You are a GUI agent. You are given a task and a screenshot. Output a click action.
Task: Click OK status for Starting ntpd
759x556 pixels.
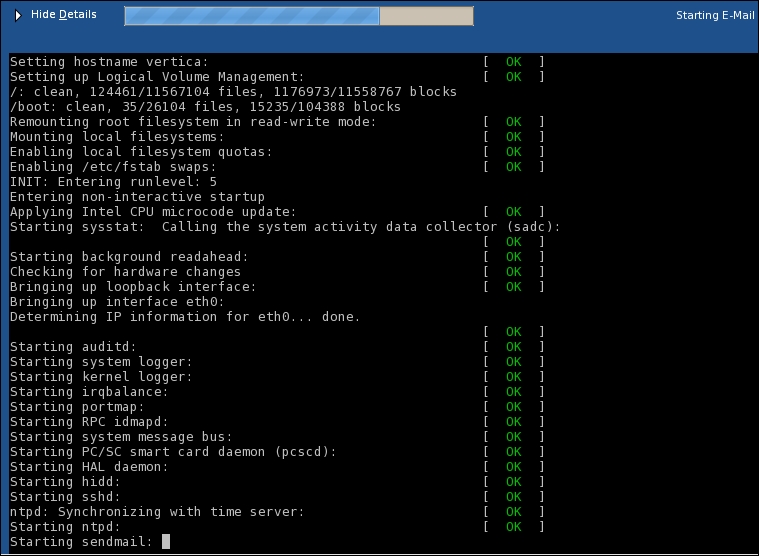click(514, 527)
